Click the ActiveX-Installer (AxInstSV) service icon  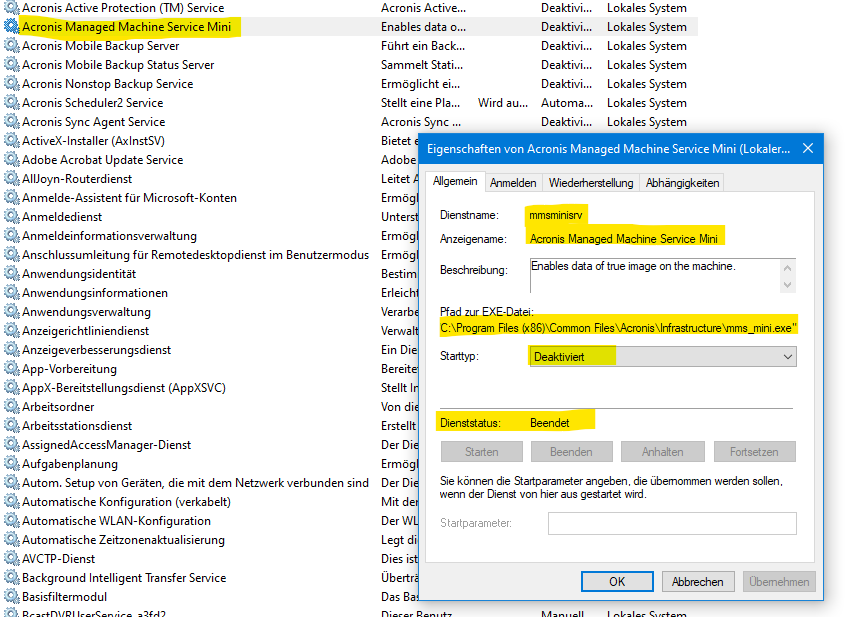click(12, 140)
